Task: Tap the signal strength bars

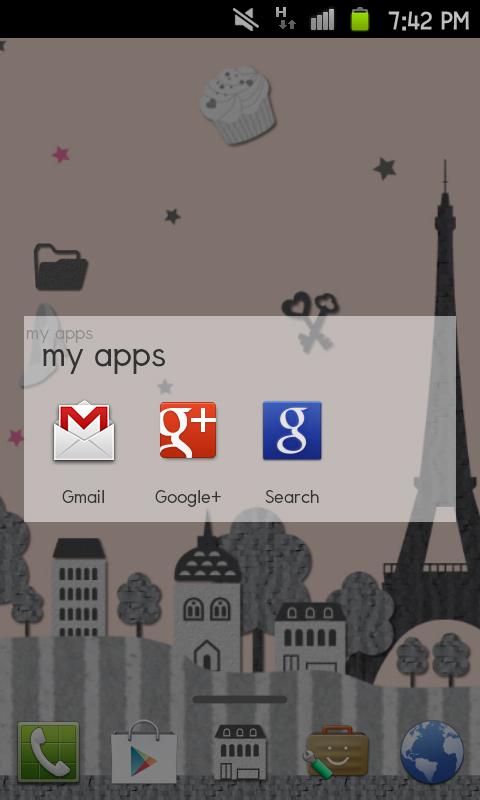Action: click(322, 20)
